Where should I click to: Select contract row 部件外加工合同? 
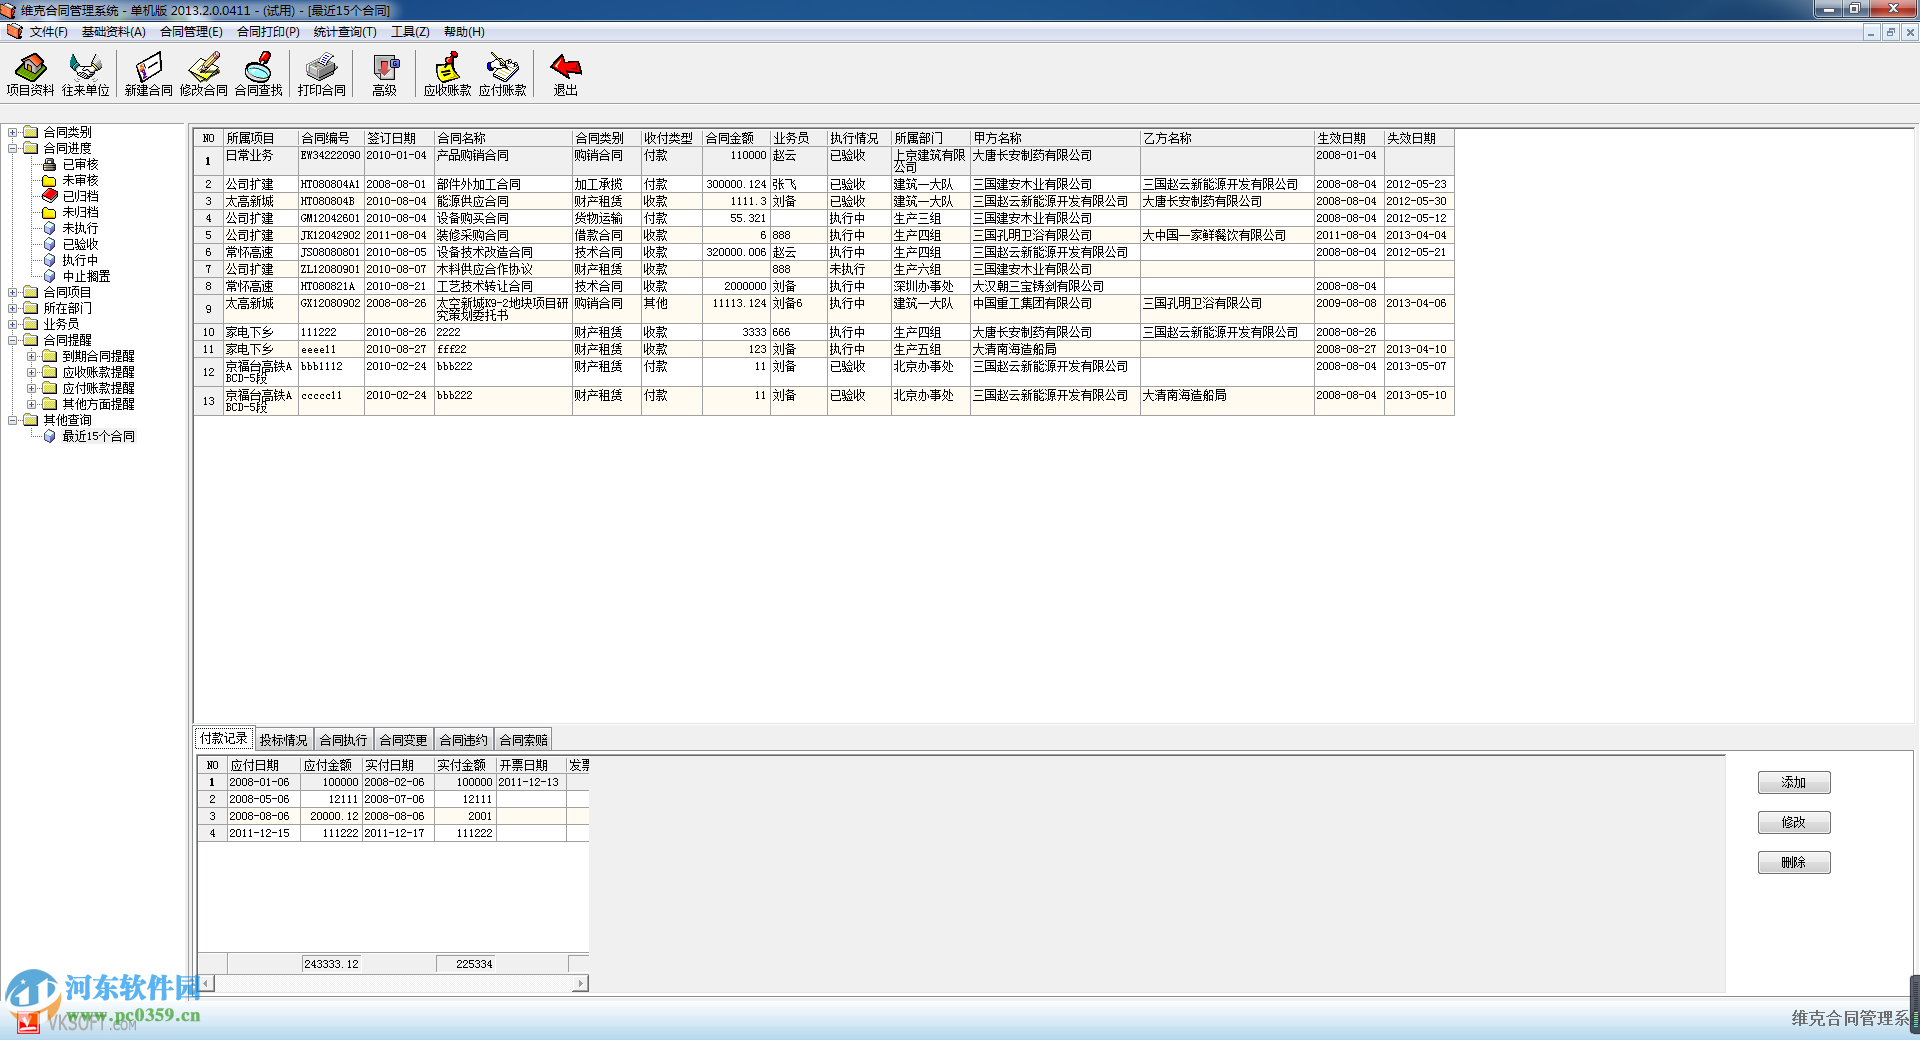(x=823, y=185)
